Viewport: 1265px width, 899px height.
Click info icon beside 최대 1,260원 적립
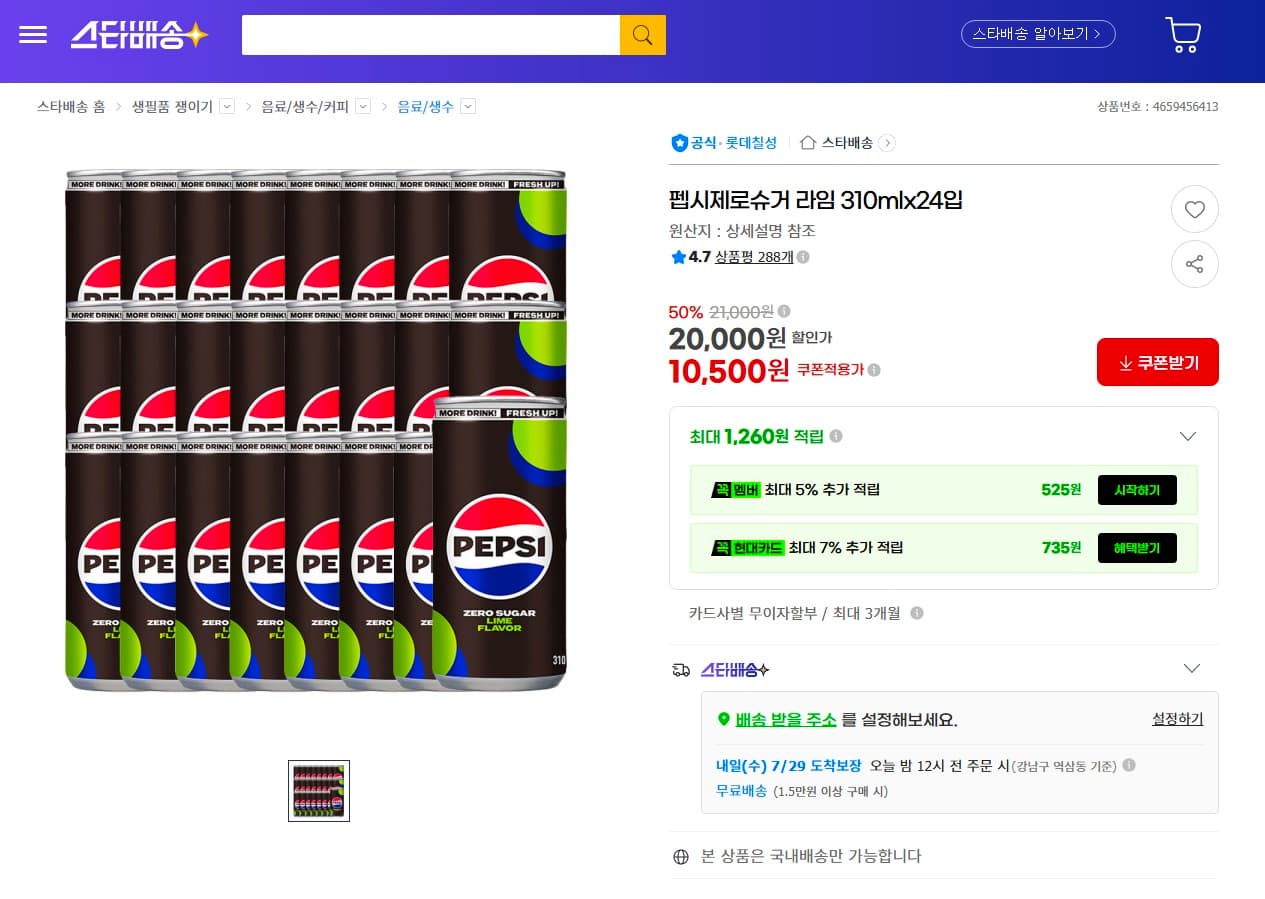coord(836,436)
